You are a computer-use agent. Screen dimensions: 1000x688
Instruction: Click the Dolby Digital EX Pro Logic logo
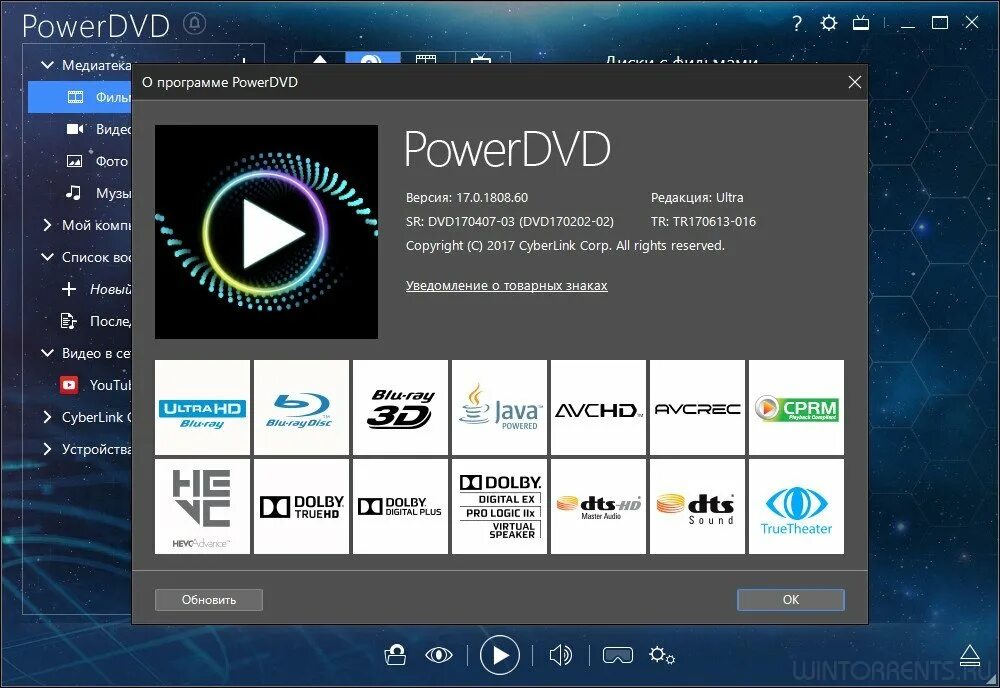(499, 506)
